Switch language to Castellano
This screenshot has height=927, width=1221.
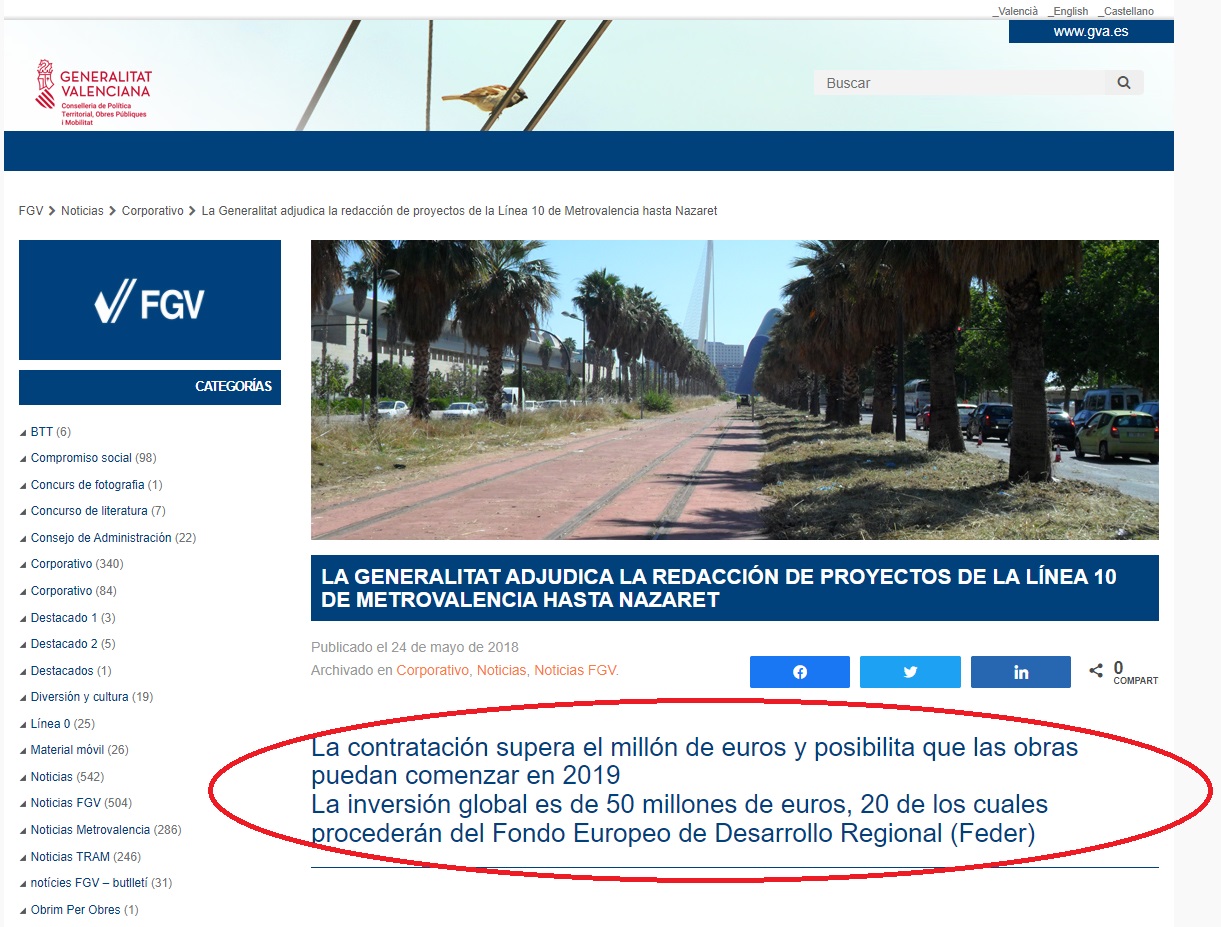(x=1125, y=11)
